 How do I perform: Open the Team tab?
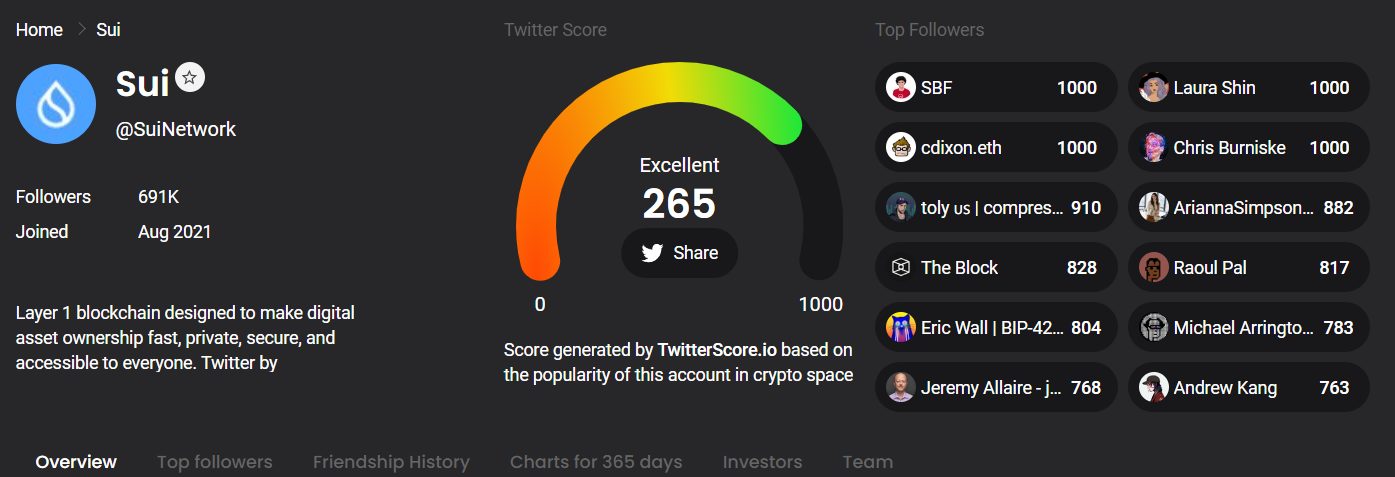867,462
